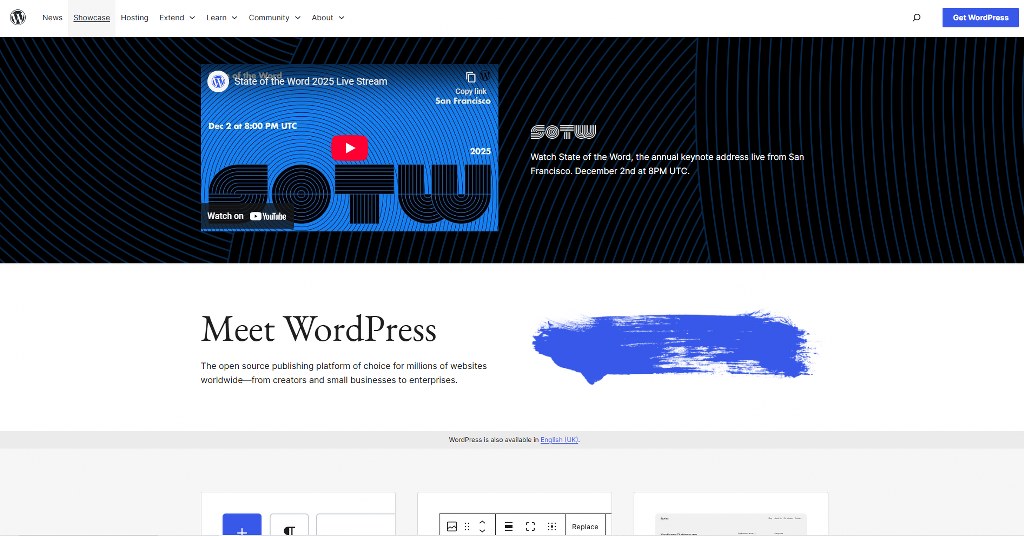Image resolution: width=1024 pixels, height=536 pixels.
Task: Click the drag handle dots icon
Action: [x=467, y=526]
